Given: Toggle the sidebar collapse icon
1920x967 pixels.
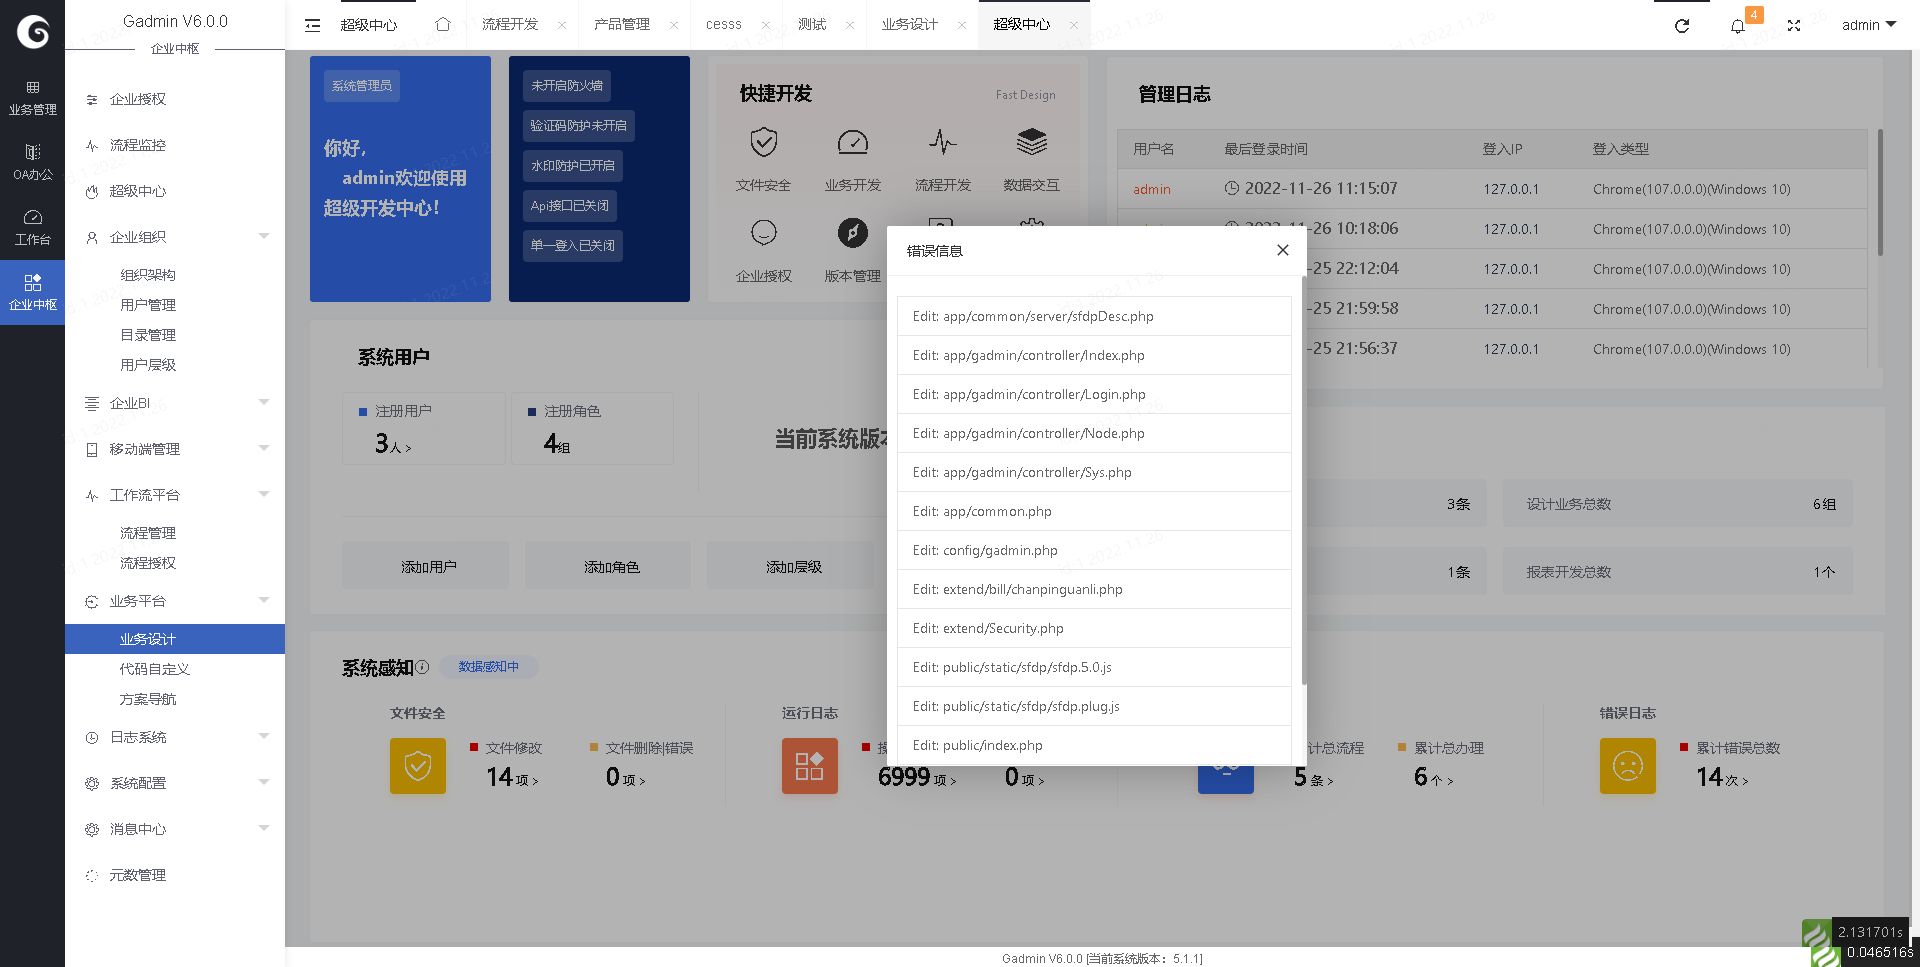Looking at the screenshot, I should point(312,25).
